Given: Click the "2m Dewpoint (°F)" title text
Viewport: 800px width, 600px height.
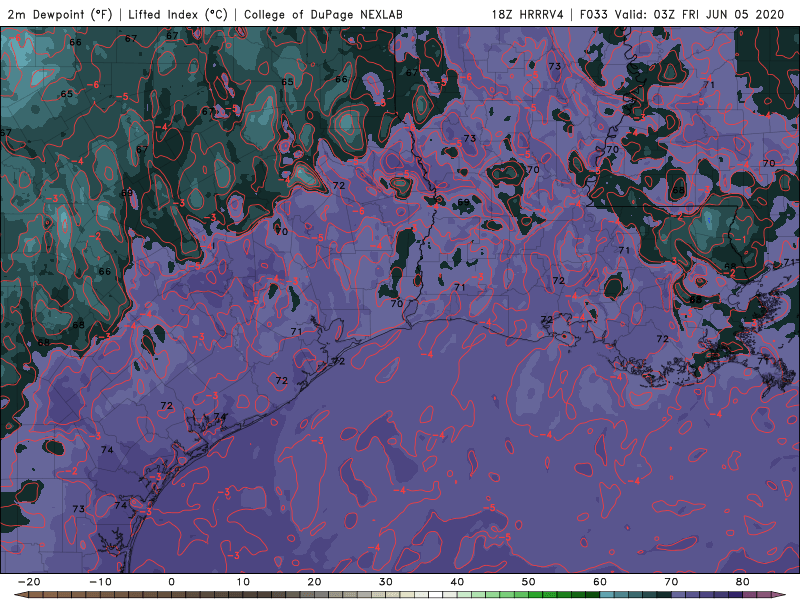Looking at the screenshot, I should 60,14.
